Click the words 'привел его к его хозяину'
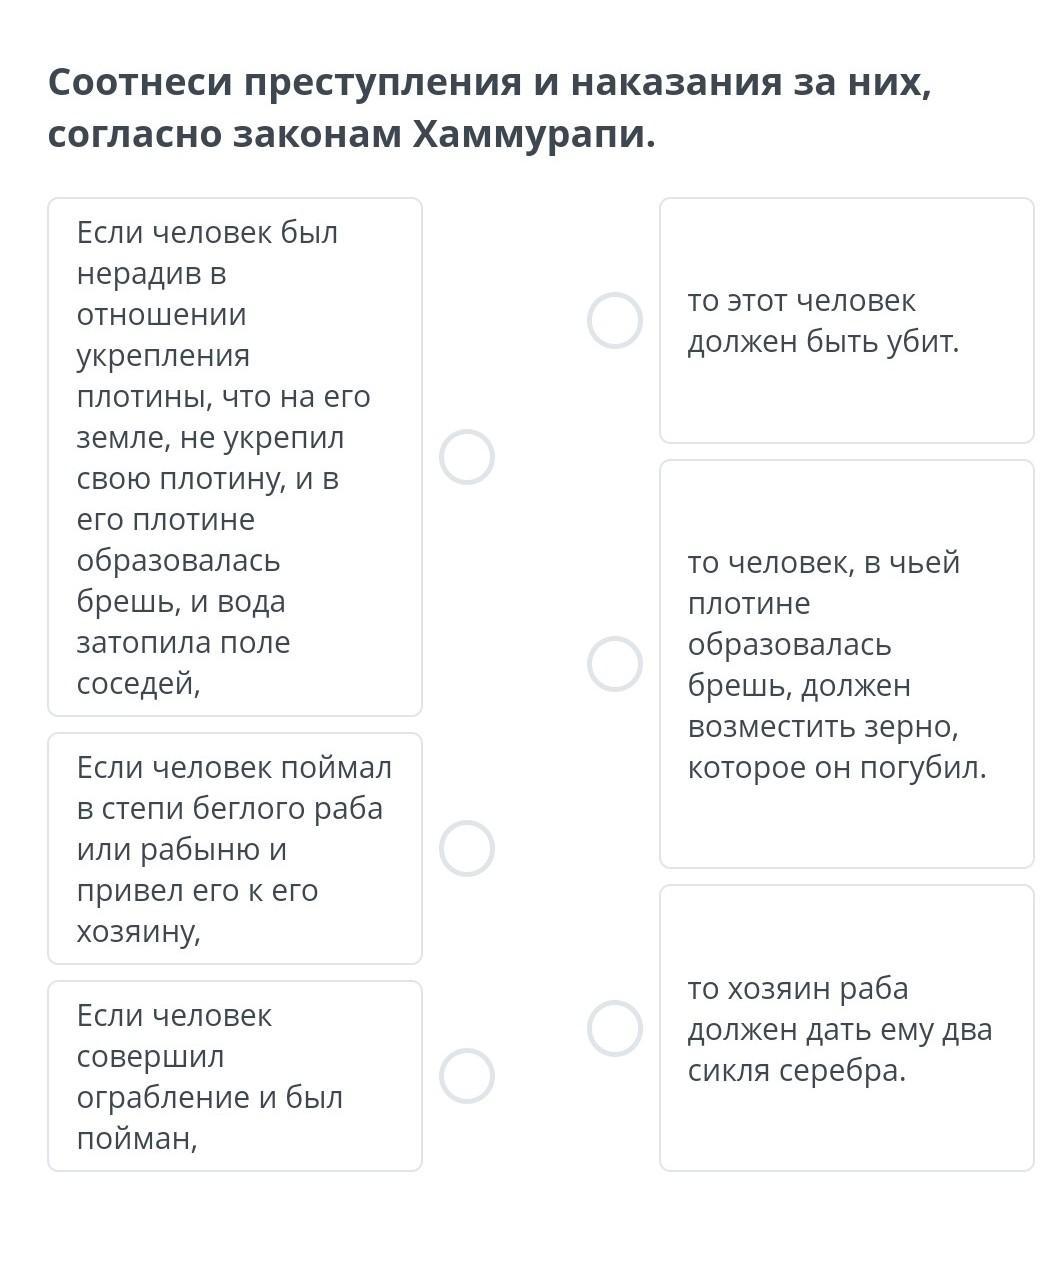Screen dimensions: 1041x1275 click(x=197, y=911)
